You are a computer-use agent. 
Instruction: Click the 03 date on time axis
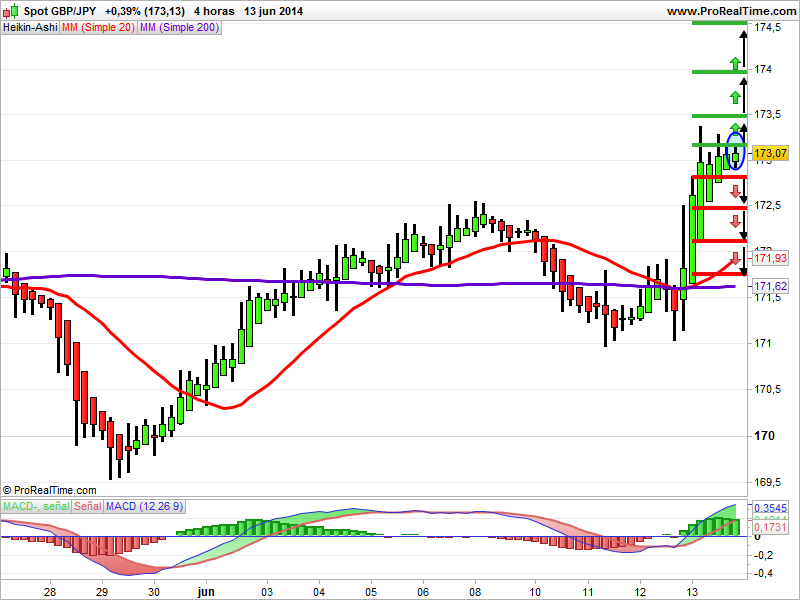pos(267,592)
